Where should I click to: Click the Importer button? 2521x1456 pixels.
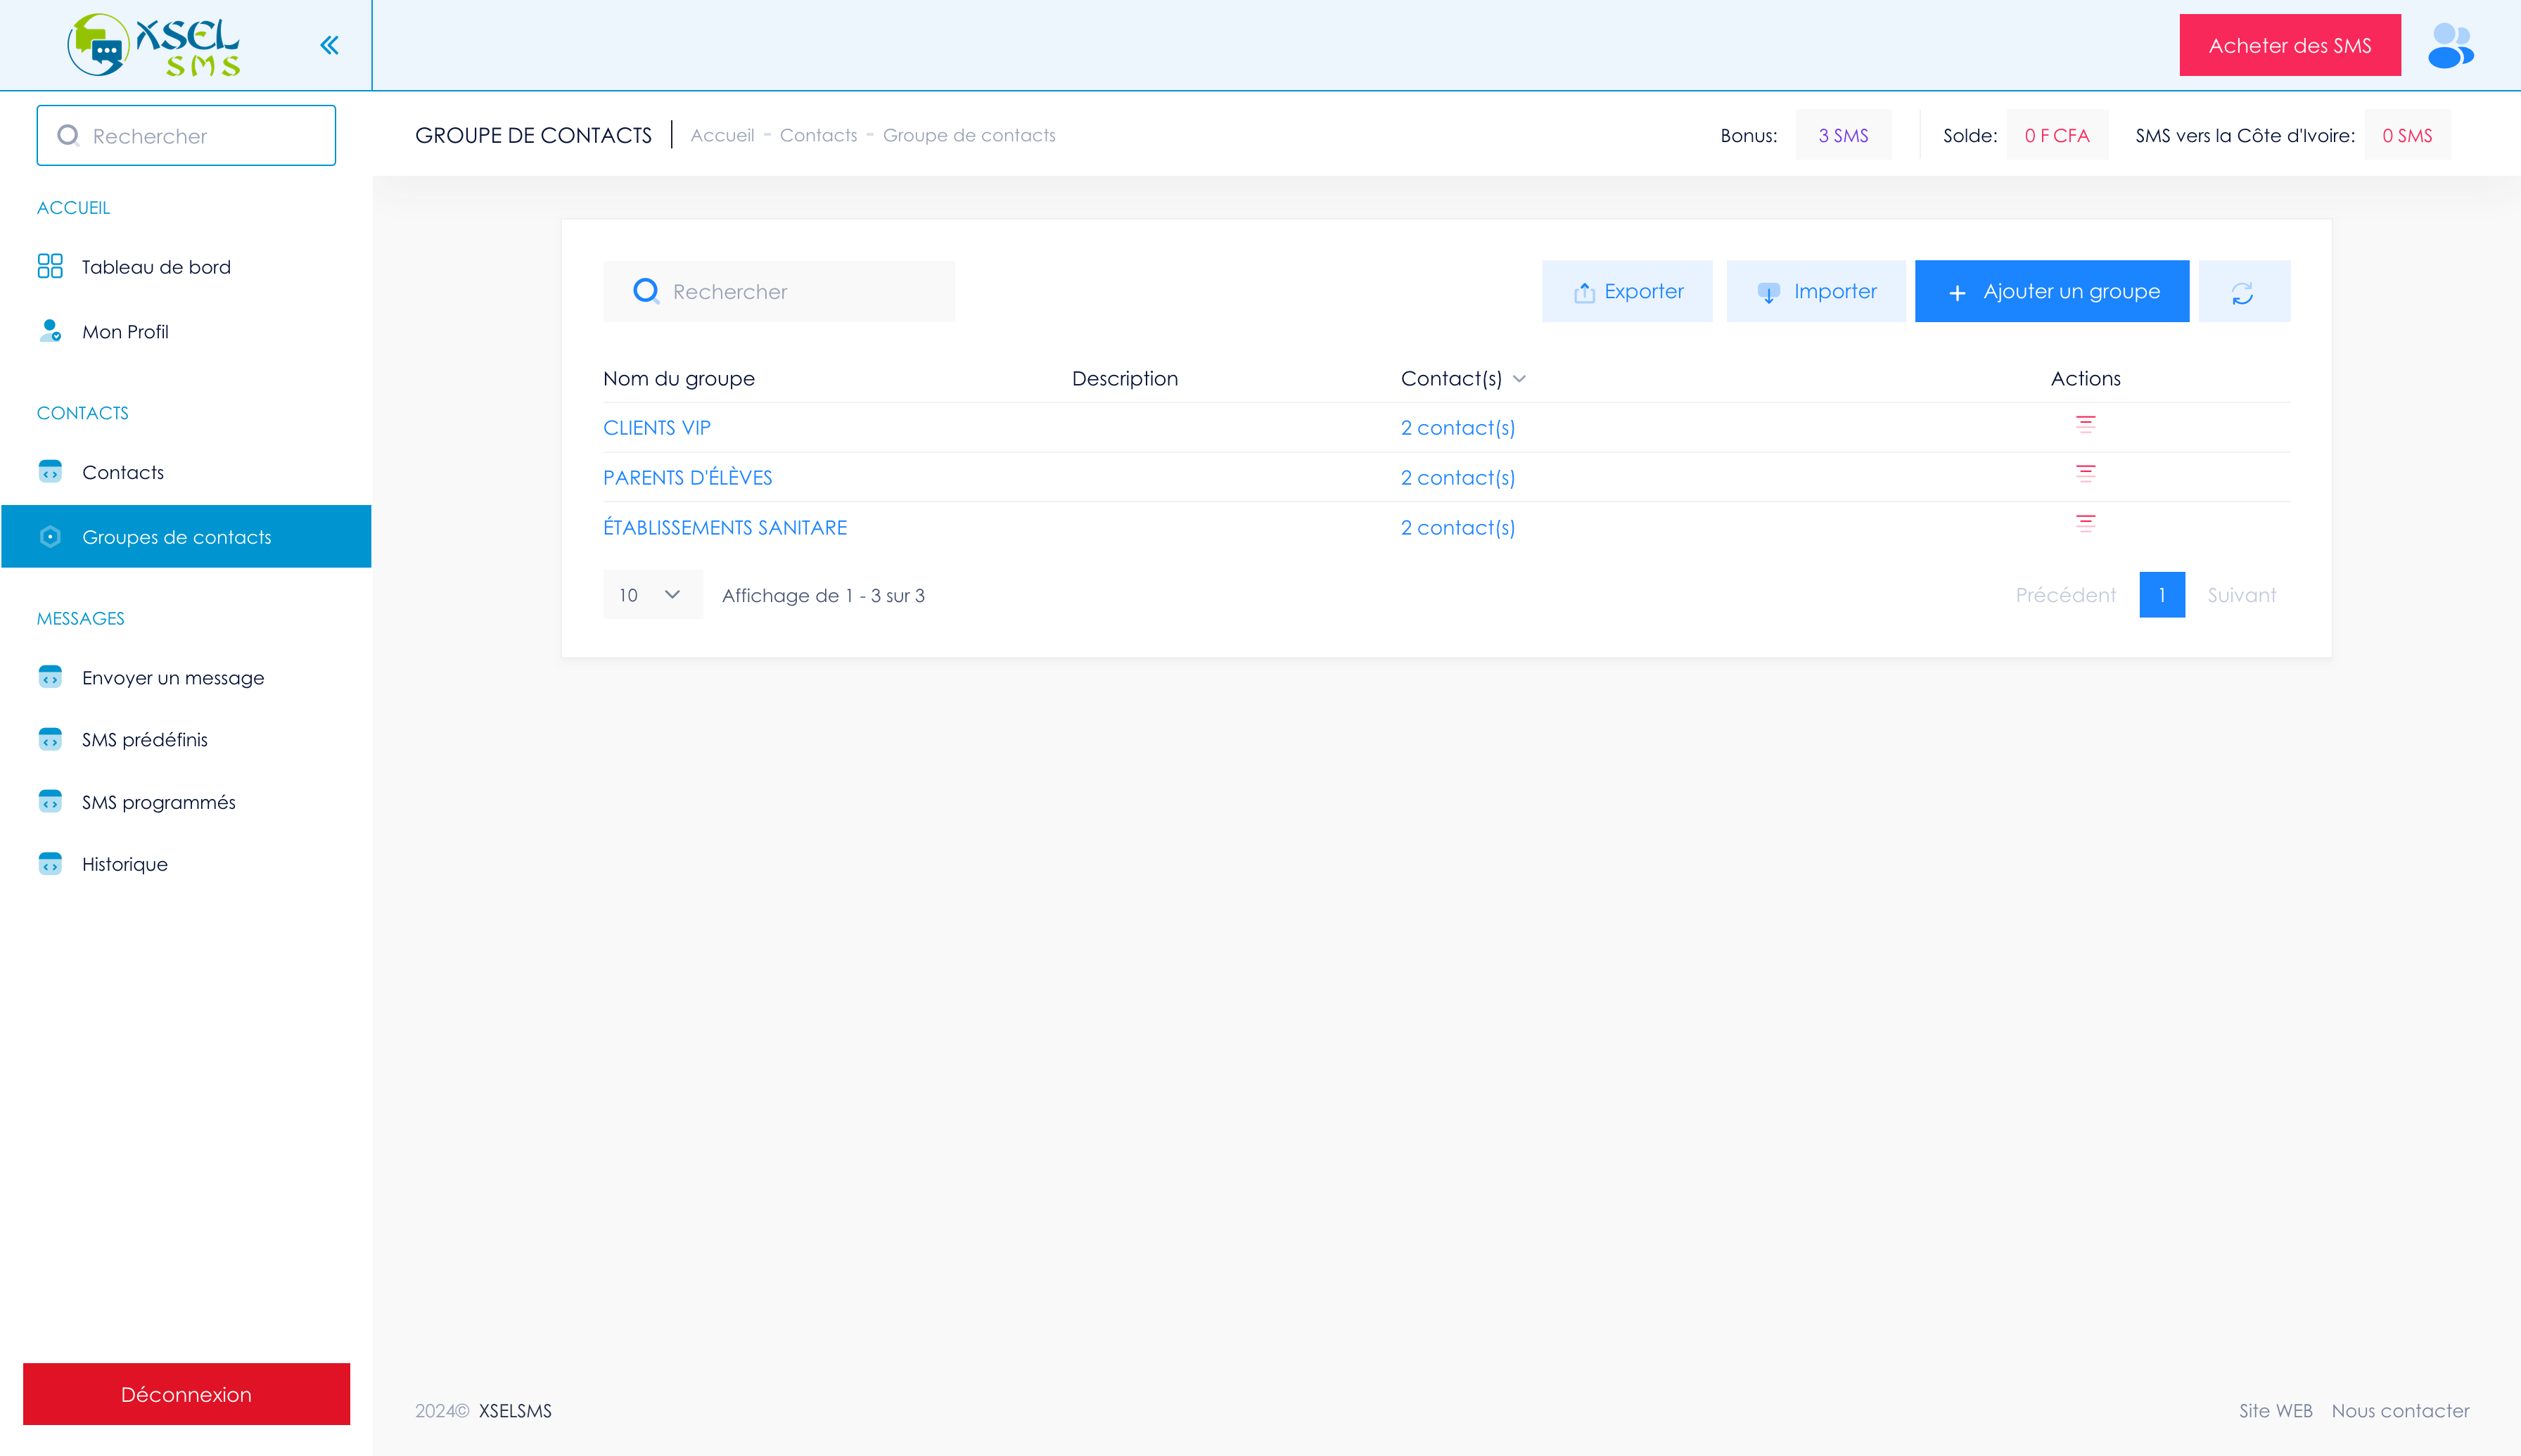coord(1815,292)
